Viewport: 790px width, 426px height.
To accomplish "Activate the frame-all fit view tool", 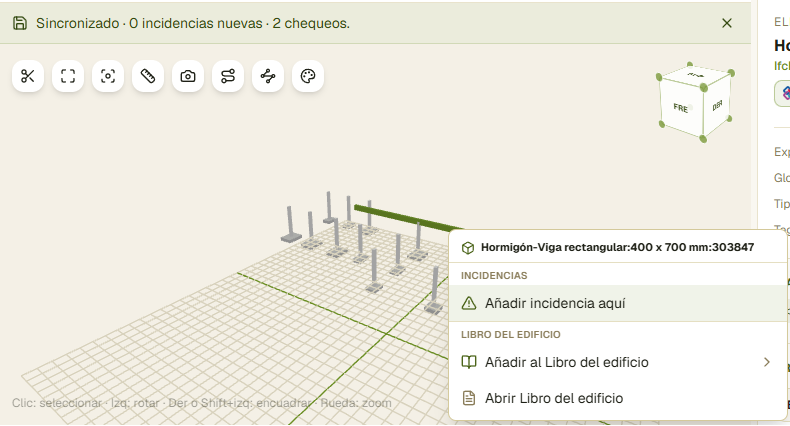I will 68,76.
